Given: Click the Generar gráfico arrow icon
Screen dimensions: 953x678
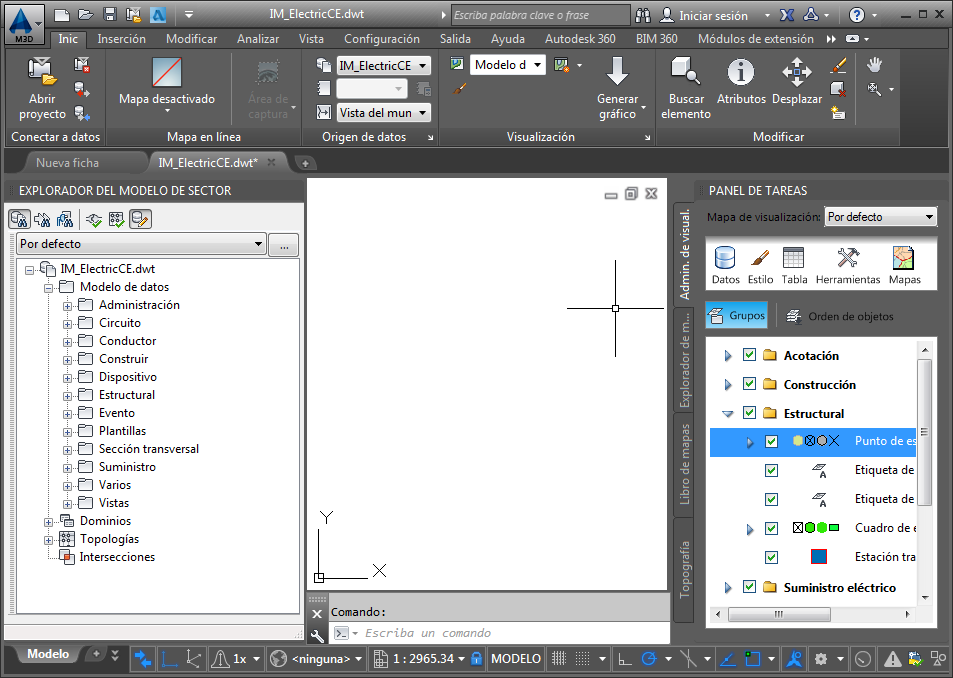Looking at the screenshot, I should click(x=617, y=71).
